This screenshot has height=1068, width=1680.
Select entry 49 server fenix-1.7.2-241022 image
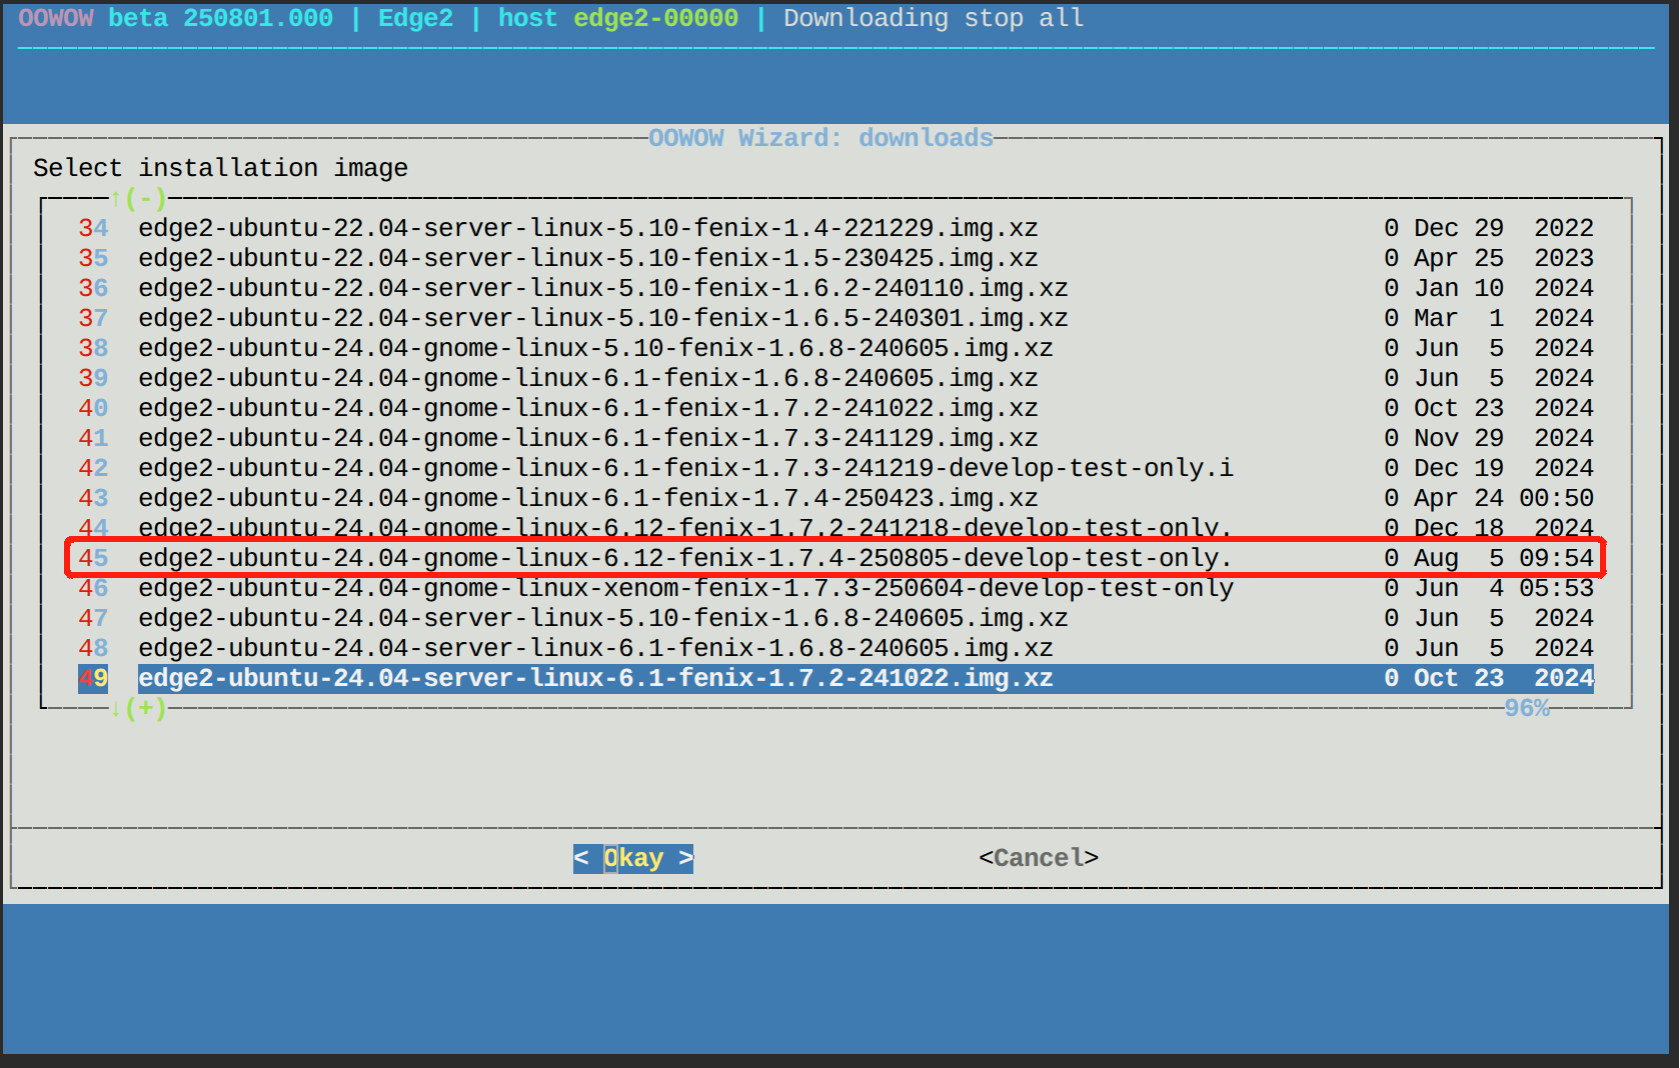click(x=595, y=678)
